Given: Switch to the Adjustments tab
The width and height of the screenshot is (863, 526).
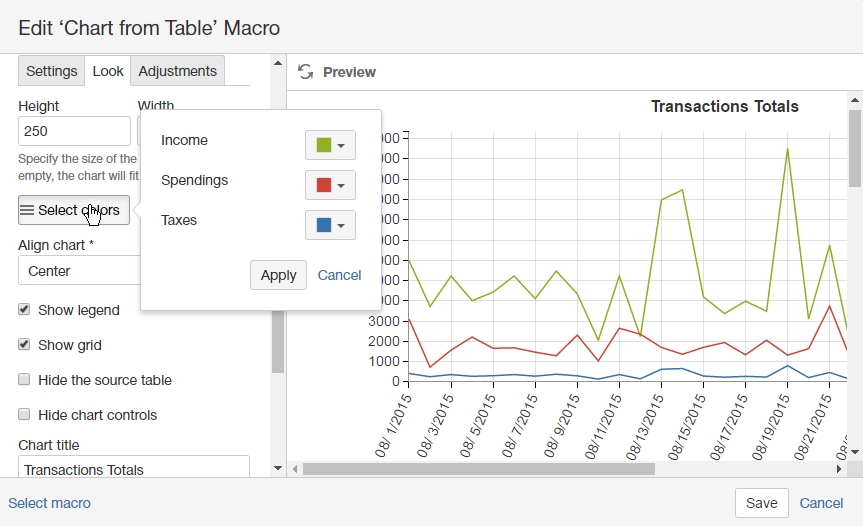Looking at the screenshot, I should 177,71.
